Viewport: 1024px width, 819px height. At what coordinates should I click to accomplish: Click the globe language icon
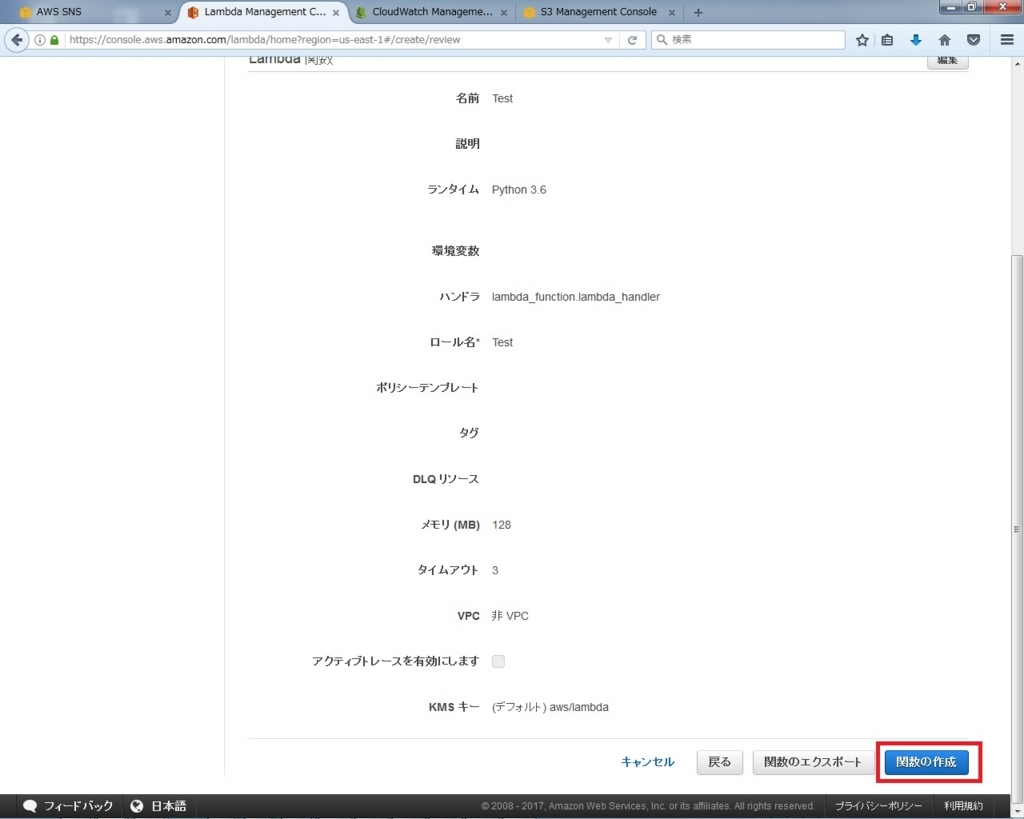click(x=136, y=806)
